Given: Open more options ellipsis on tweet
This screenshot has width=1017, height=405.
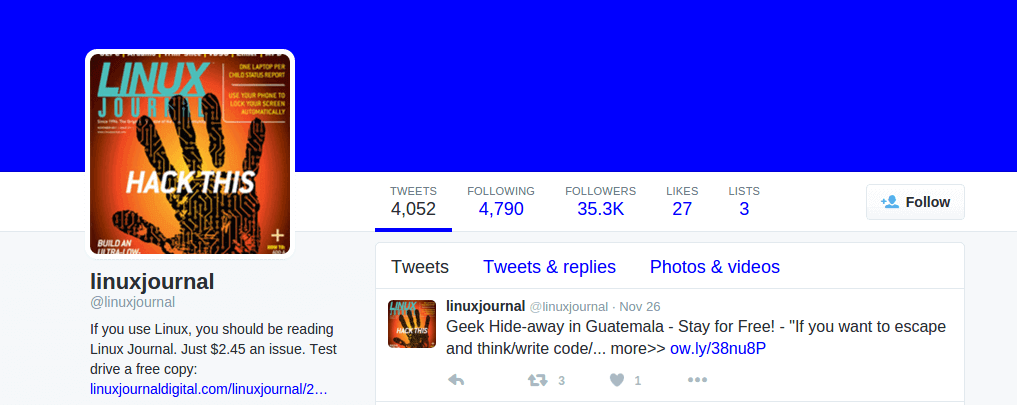Looking at the screenshot, I should (697, 380).
